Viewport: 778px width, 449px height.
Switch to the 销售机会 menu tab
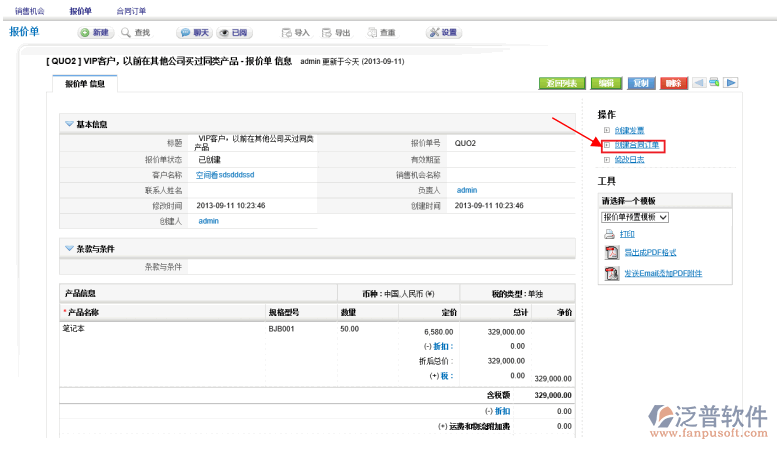click(x=29, y=10)
